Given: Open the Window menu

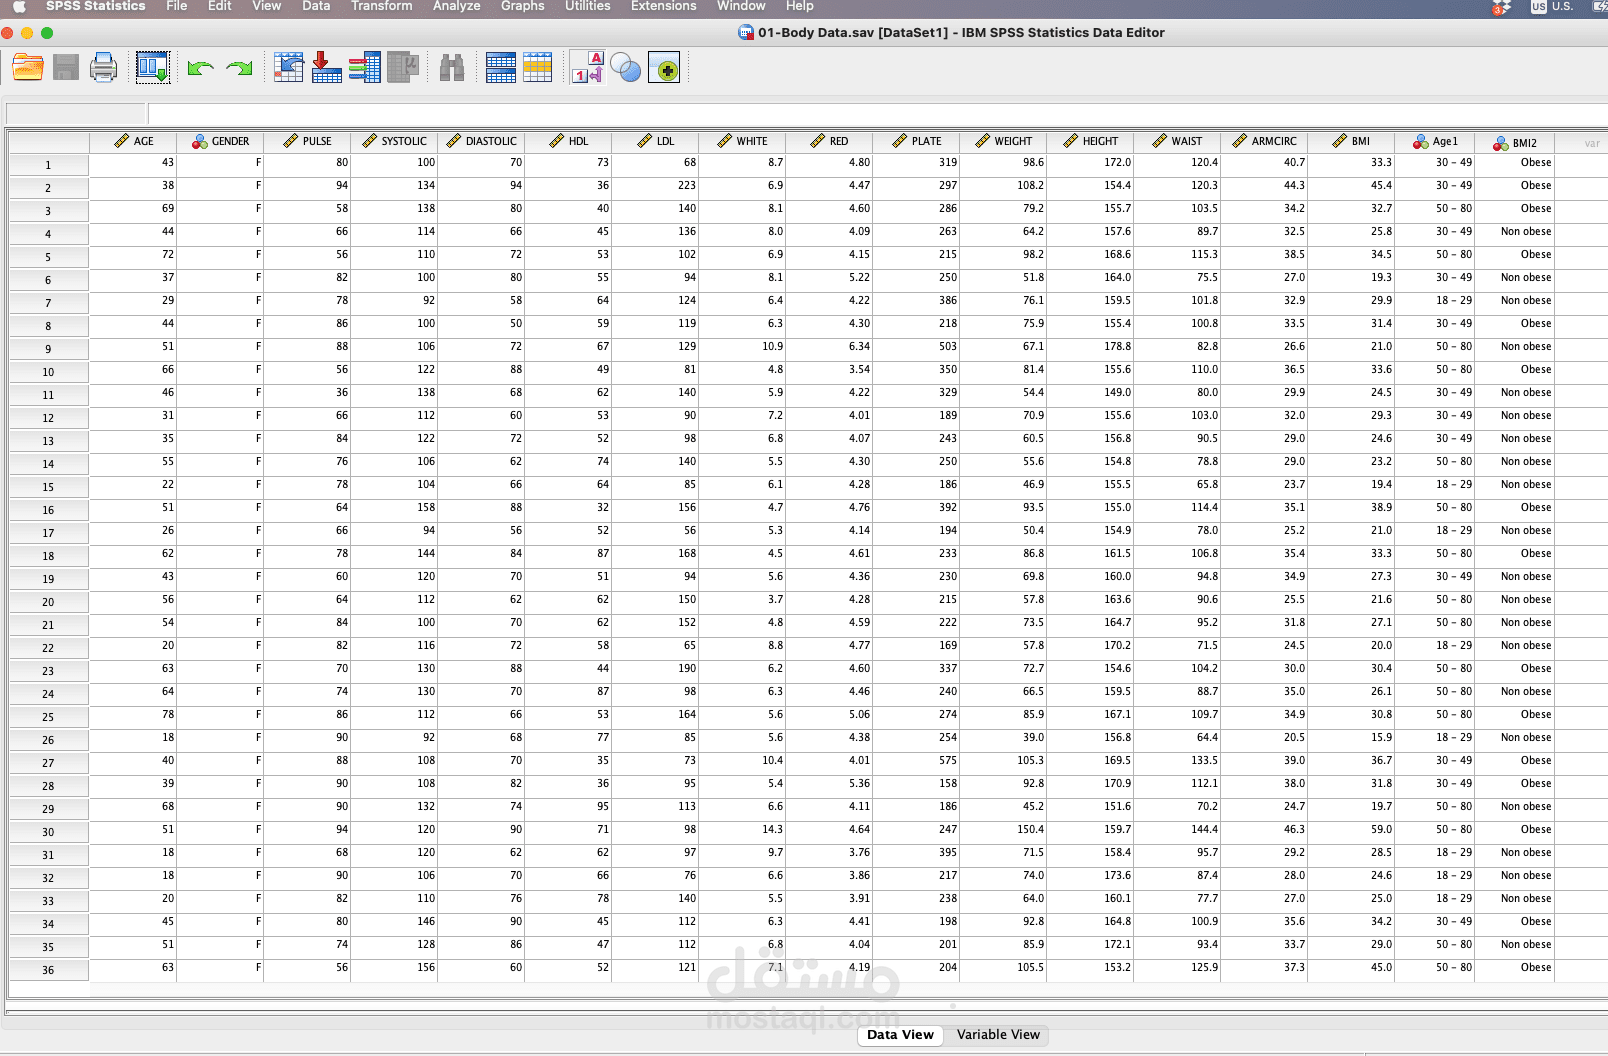Looking at the screenshot, I should (741, 7).
